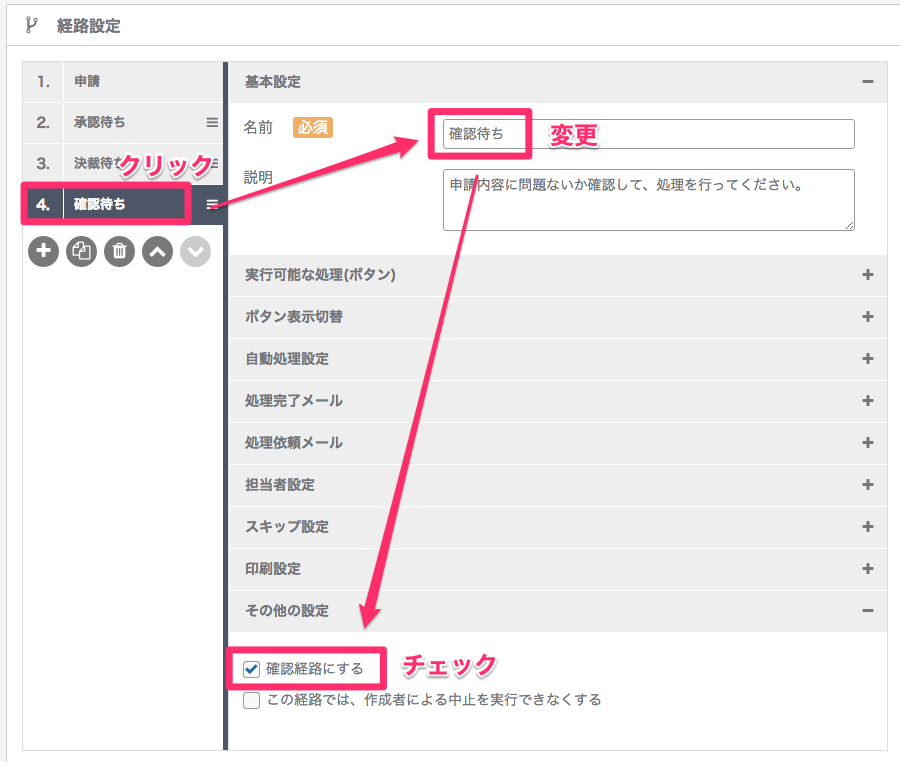Click the 説明 textarea
Screen dimensions: 900x762
coord(649,200)
